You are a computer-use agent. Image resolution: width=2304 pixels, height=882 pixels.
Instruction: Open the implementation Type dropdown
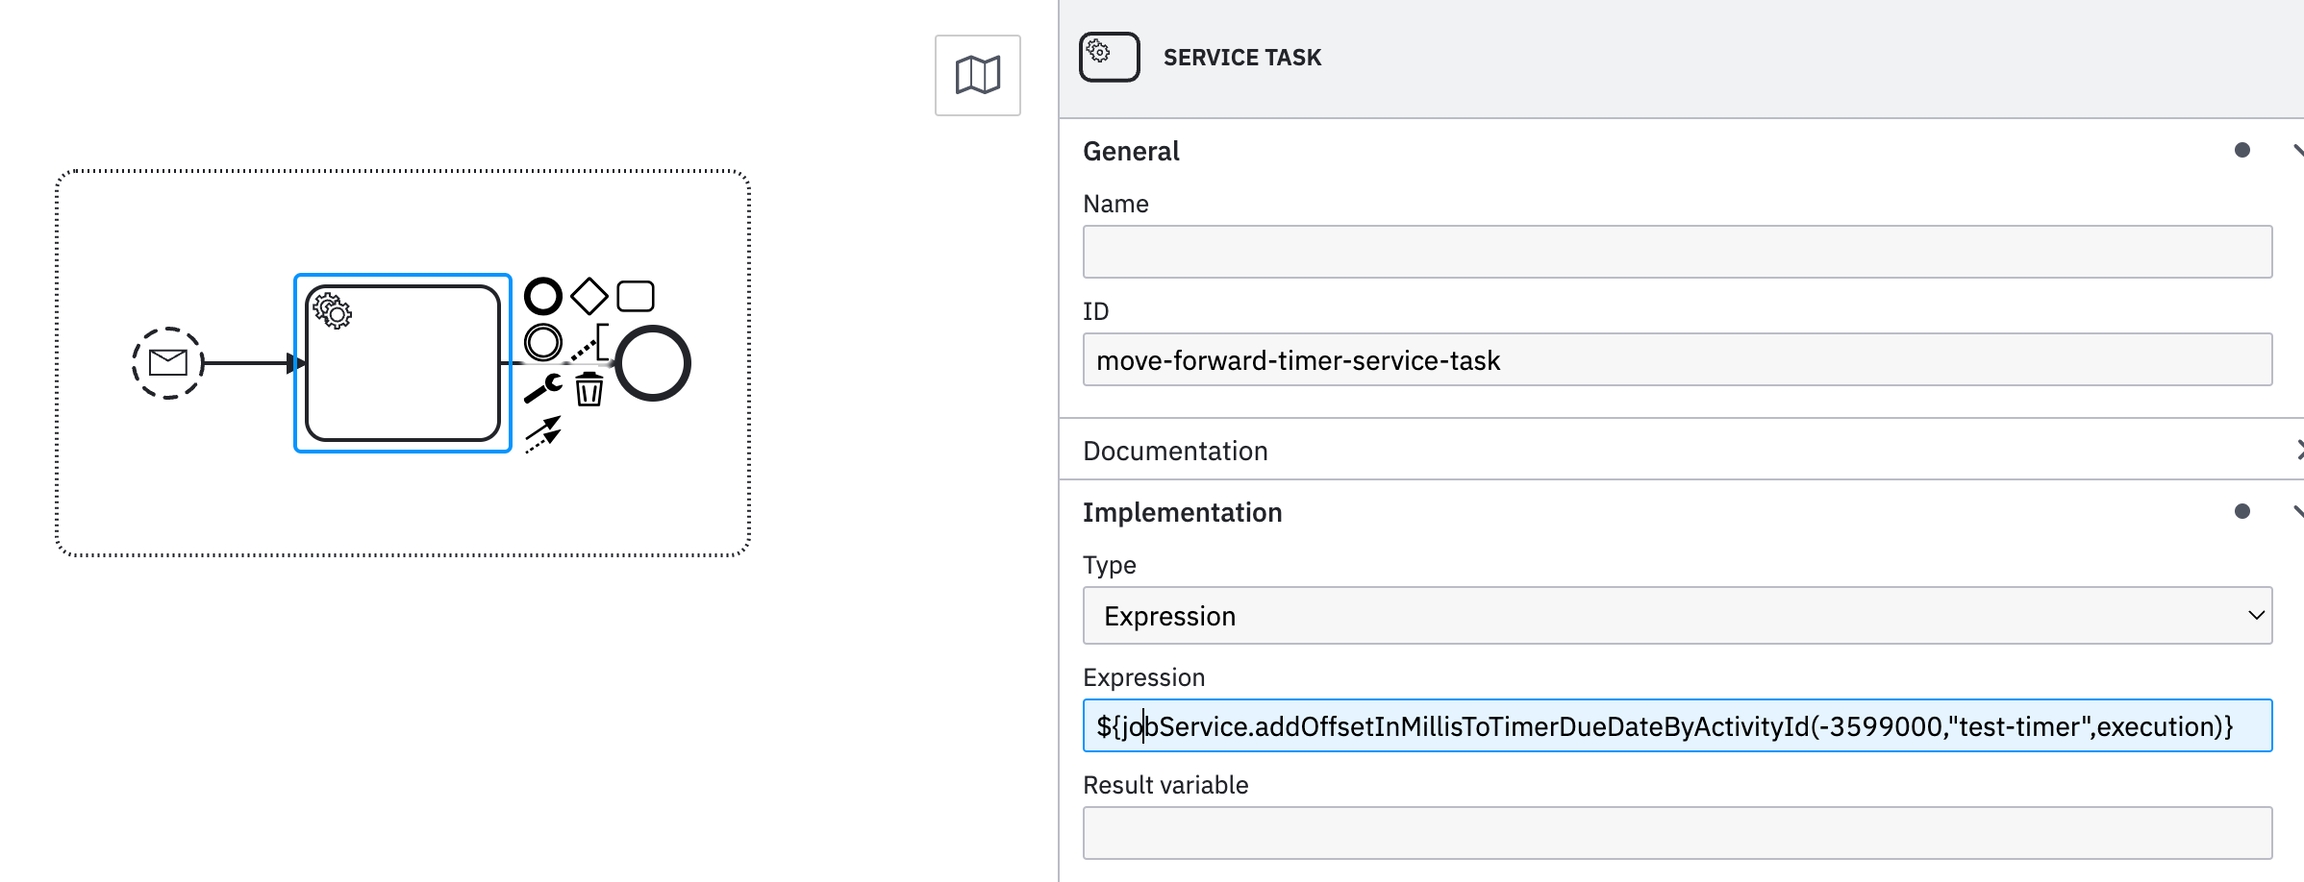click(x=1677, y=615)
